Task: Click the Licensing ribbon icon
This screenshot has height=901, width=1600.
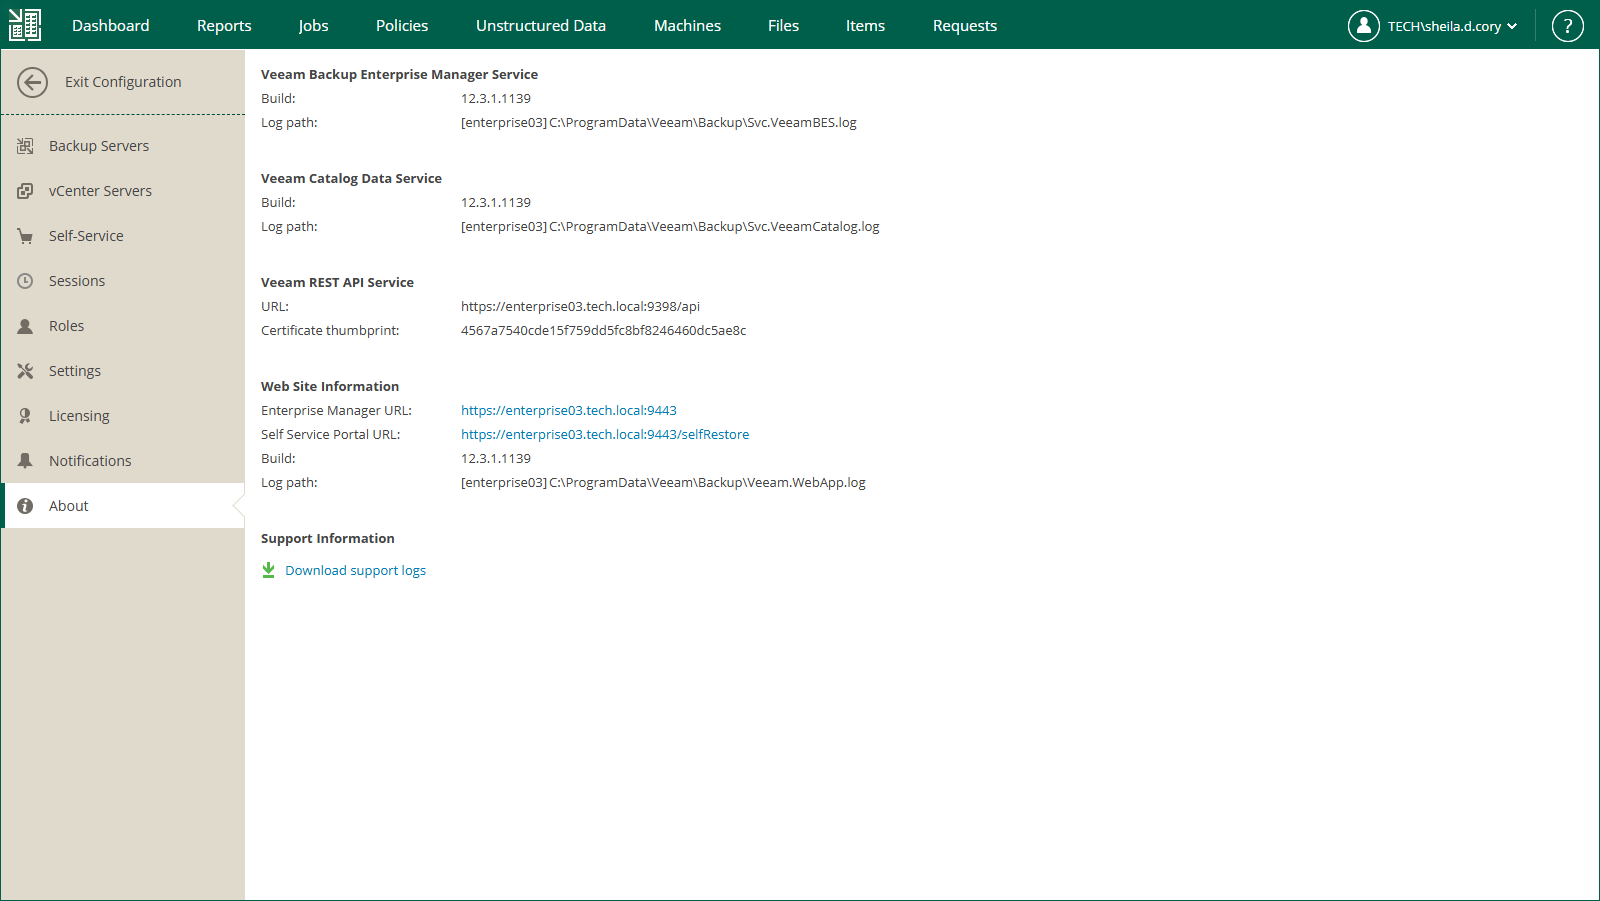Action: [x=25, y=416]
